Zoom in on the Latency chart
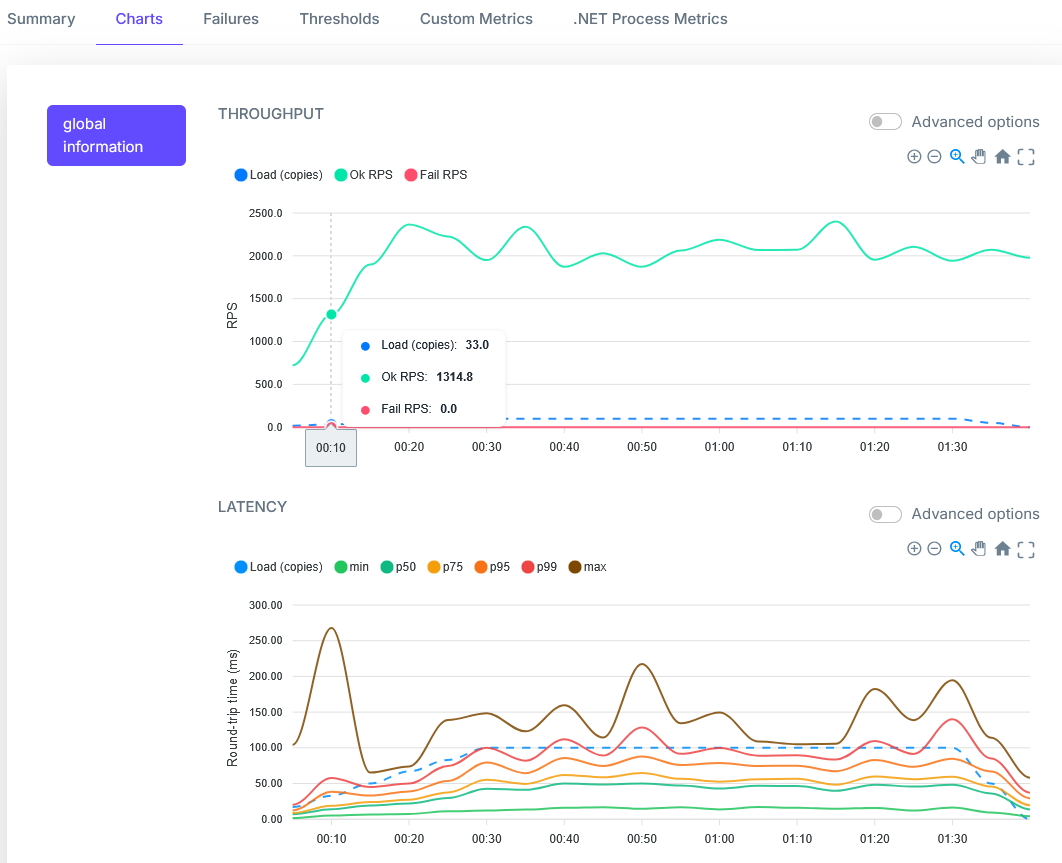Screen dimensions: 1062x863 [x=914, y=549]
